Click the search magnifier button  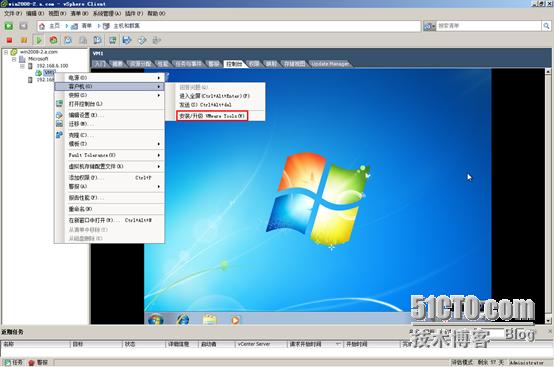[x=546, y=26]
